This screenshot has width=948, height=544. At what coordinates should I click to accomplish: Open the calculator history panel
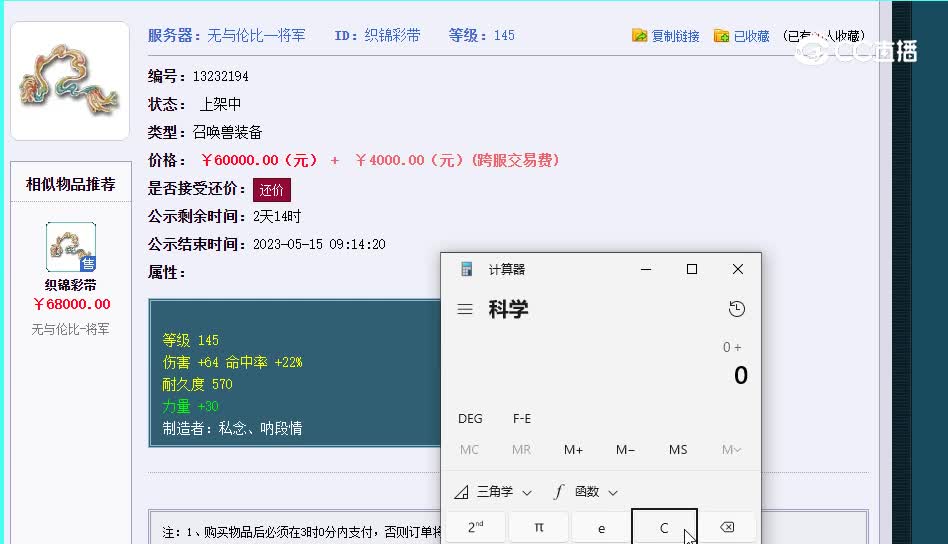tap(736, 309)
